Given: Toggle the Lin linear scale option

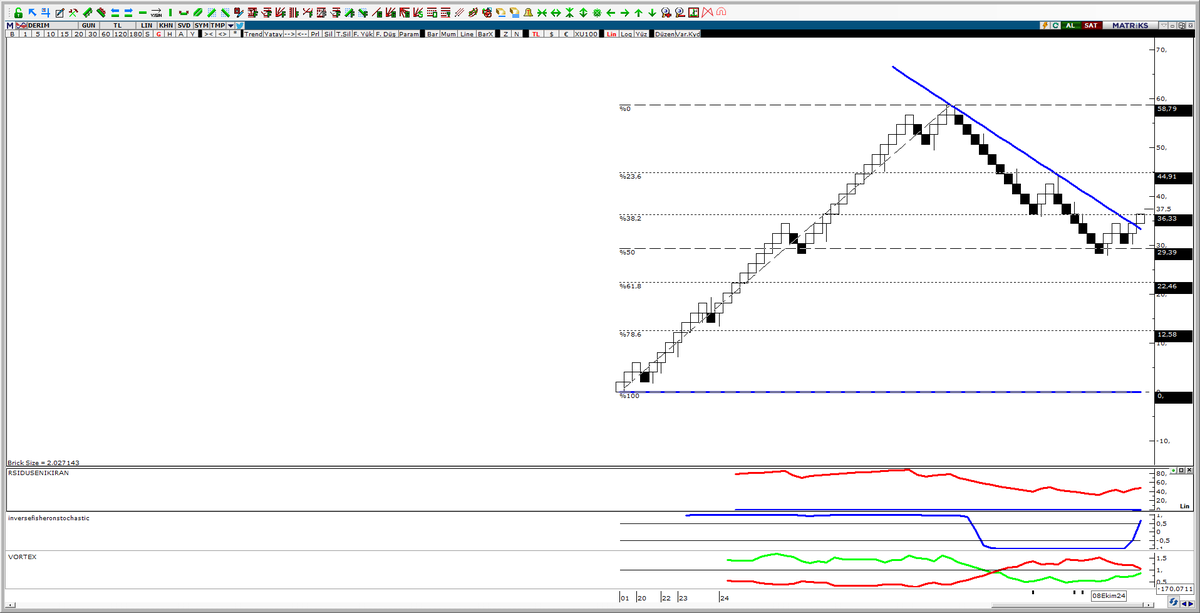Looking at the screenshot, I should tap(612, 34).
